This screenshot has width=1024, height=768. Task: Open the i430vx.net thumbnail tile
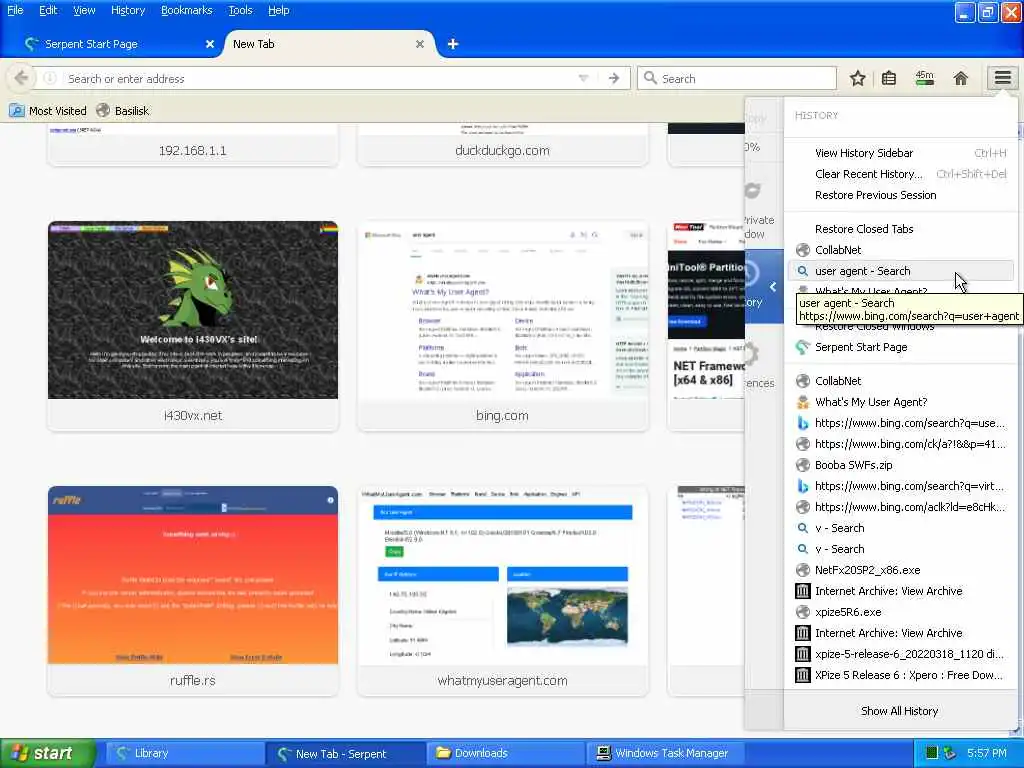tap(193, 326)
